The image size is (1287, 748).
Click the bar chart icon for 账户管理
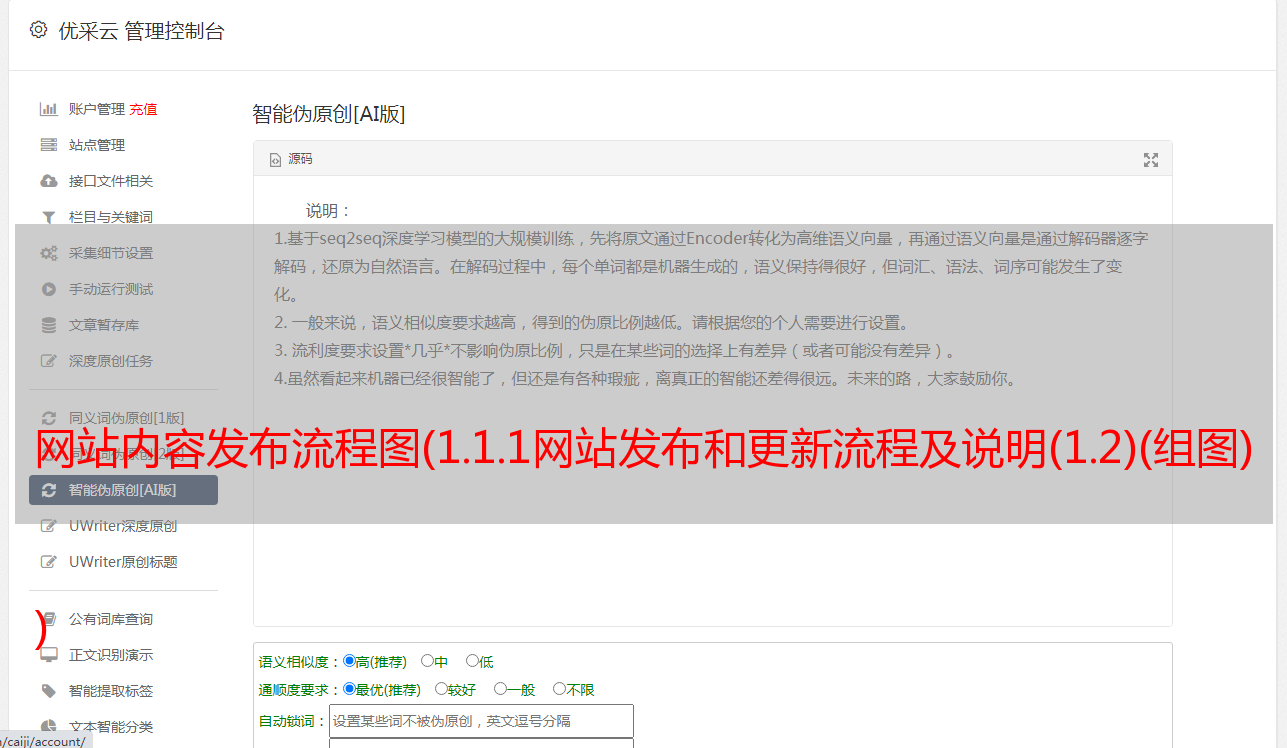pyautogui.click(x=48, y=109)
